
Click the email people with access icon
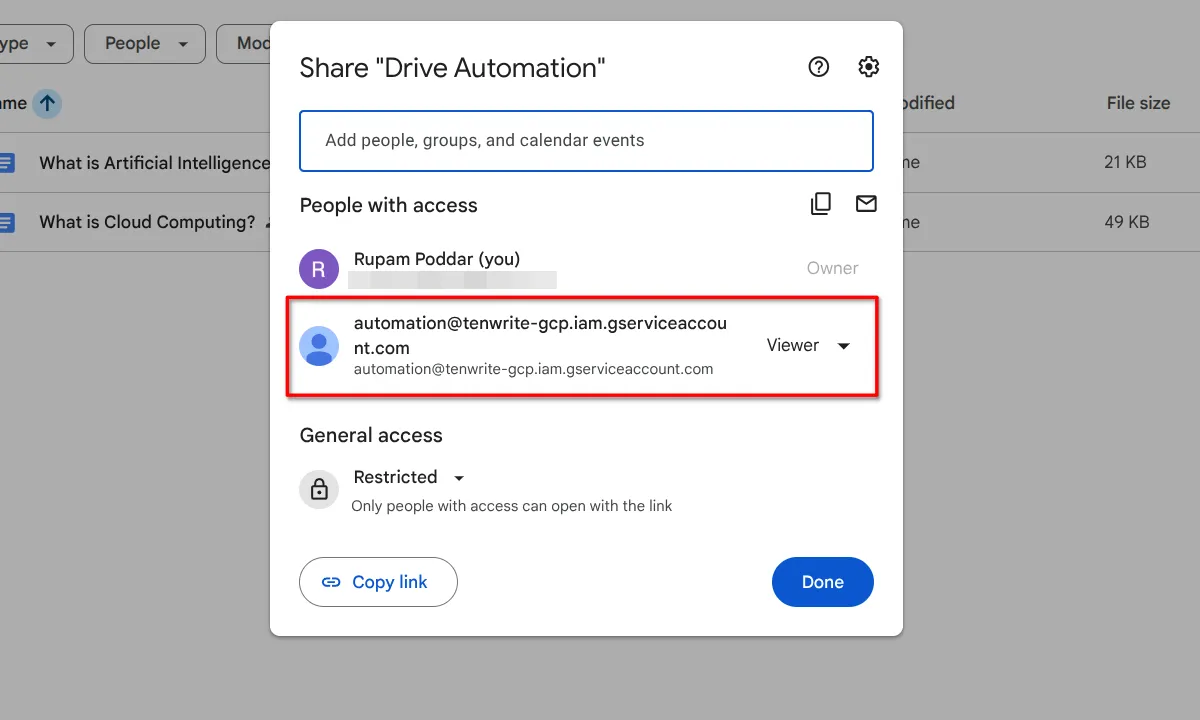pyautogui.click(x=866, y=203)
